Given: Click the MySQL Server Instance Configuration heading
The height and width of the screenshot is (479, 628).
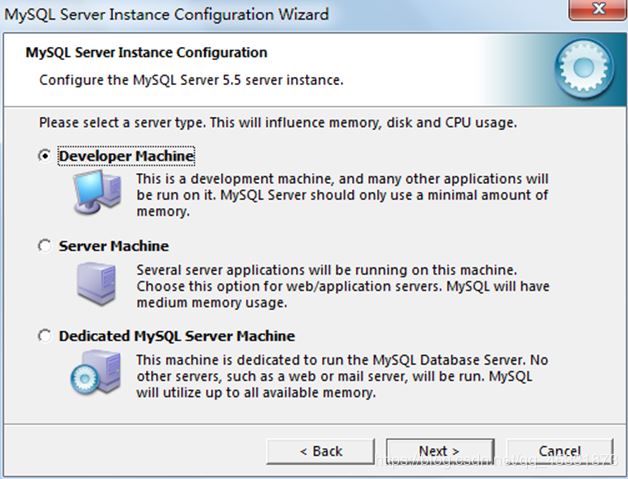Looking at the screenshot, I should tap(147, 52).
